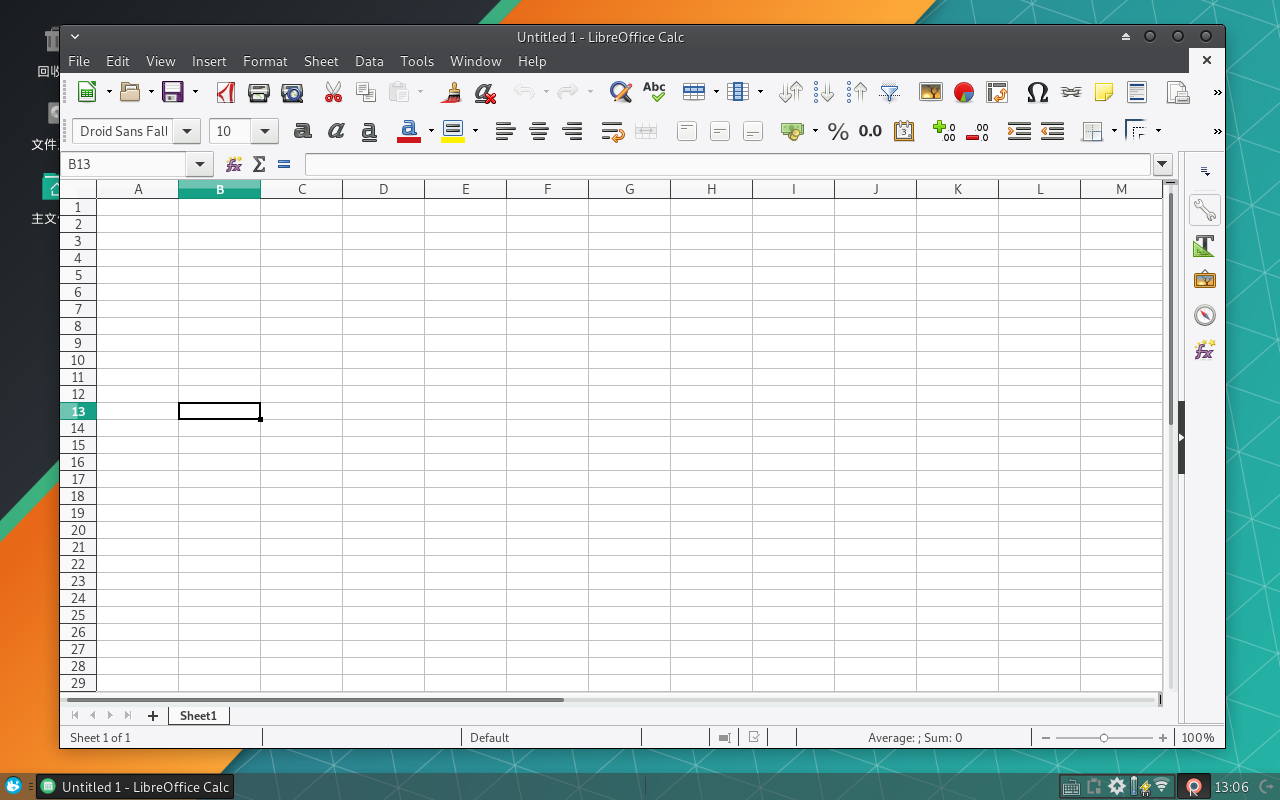Open the sidebar Gallery panel
1280x800 pixels.
1205,280
